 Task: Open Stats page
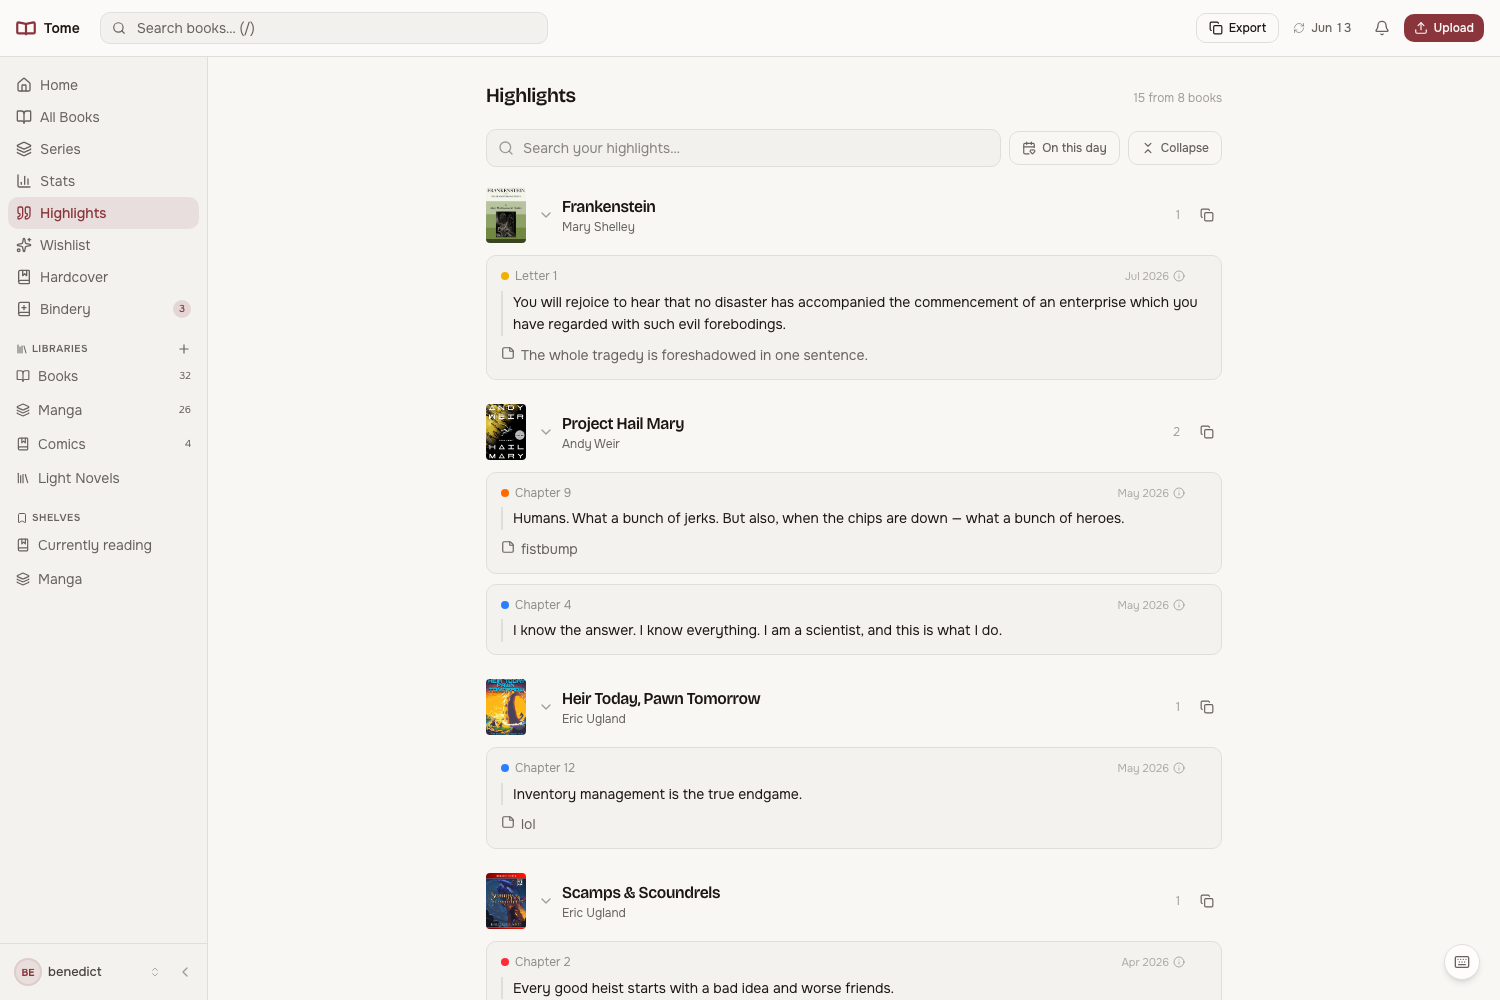click(103, 181)
